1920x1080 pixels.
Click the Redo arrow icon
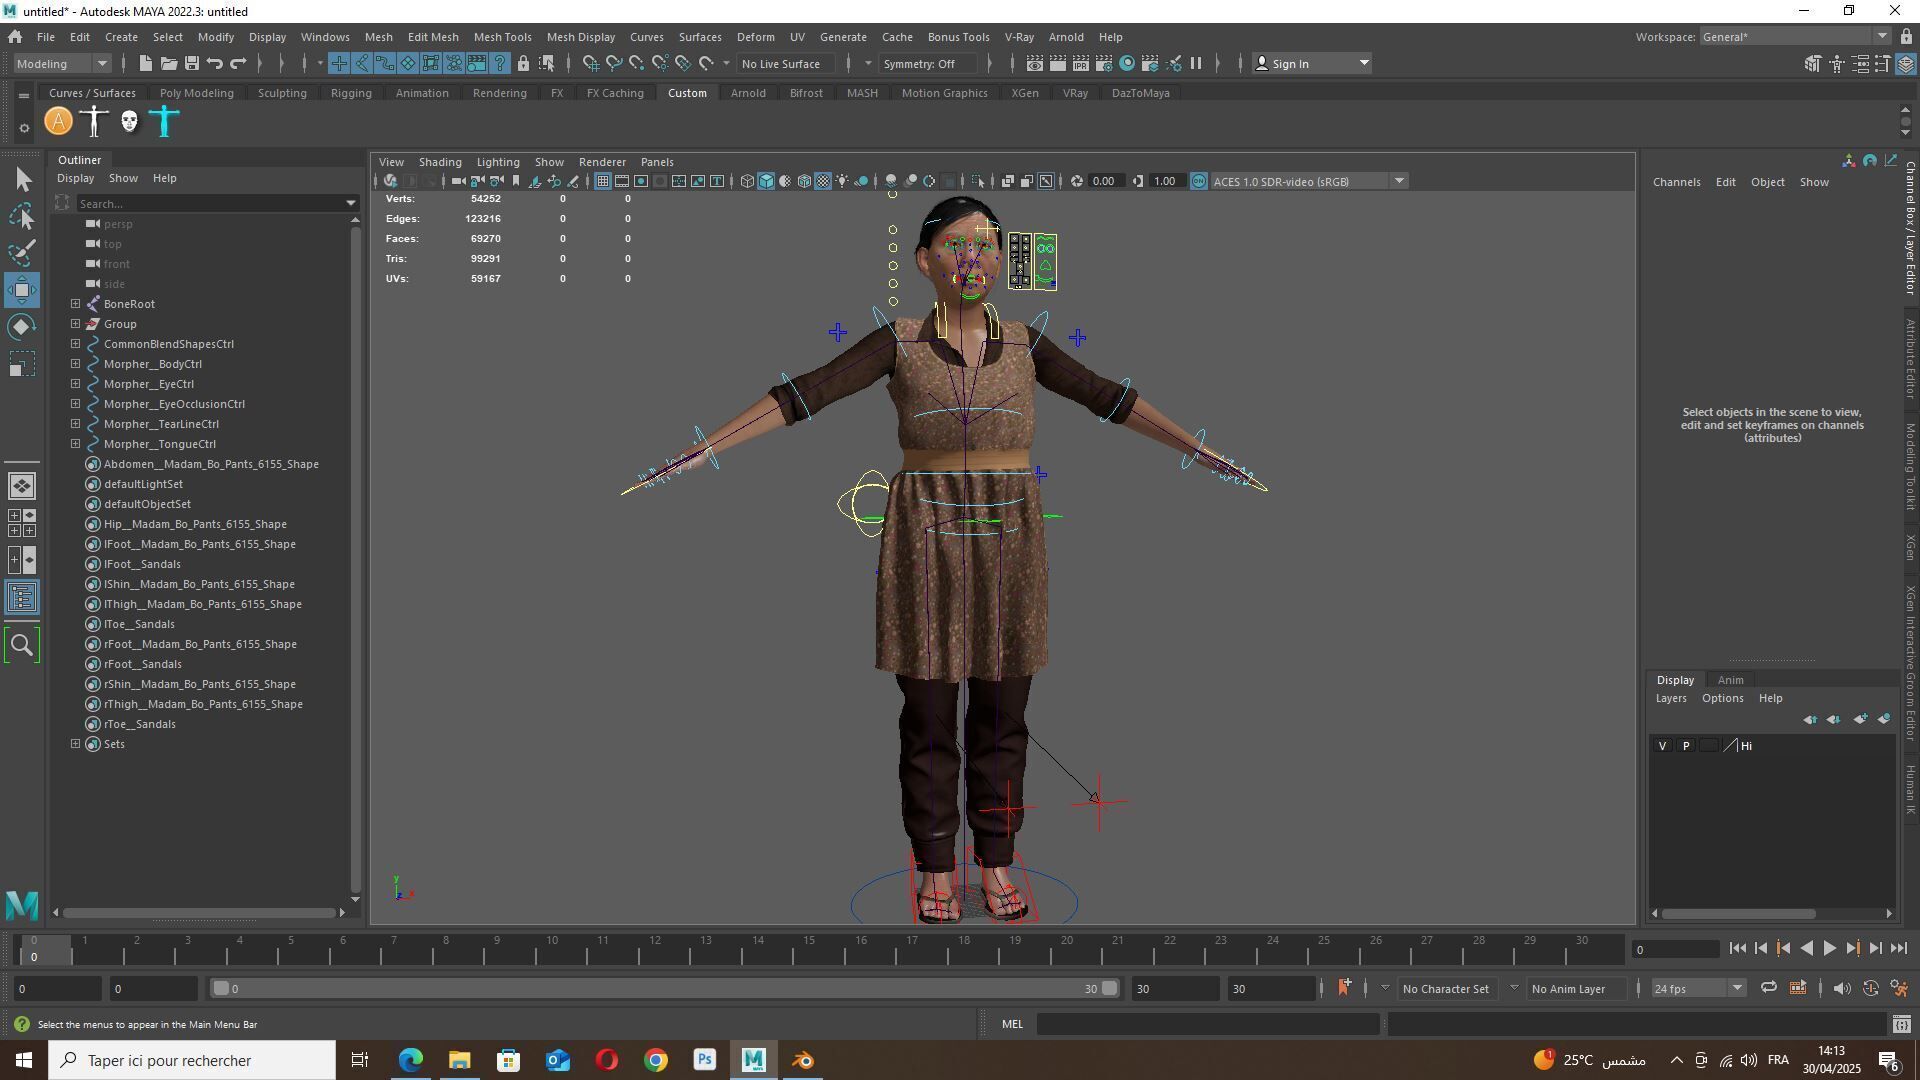[x=238, y=63]
